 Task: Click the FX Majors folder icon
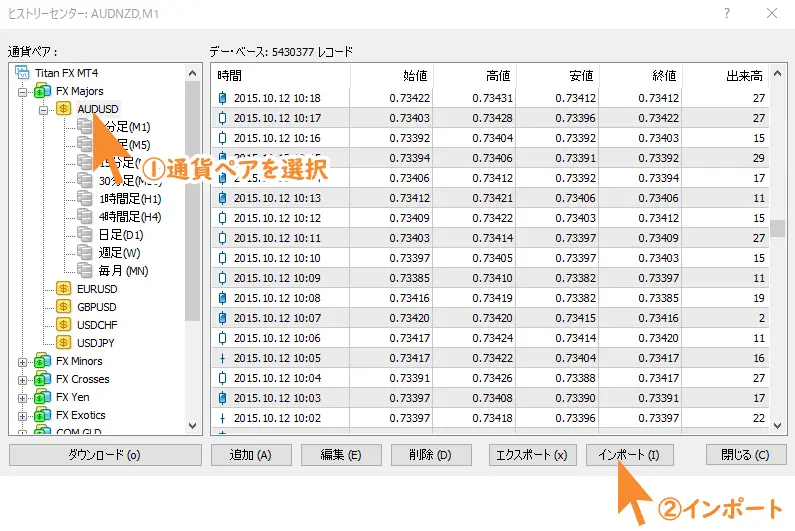43,91
